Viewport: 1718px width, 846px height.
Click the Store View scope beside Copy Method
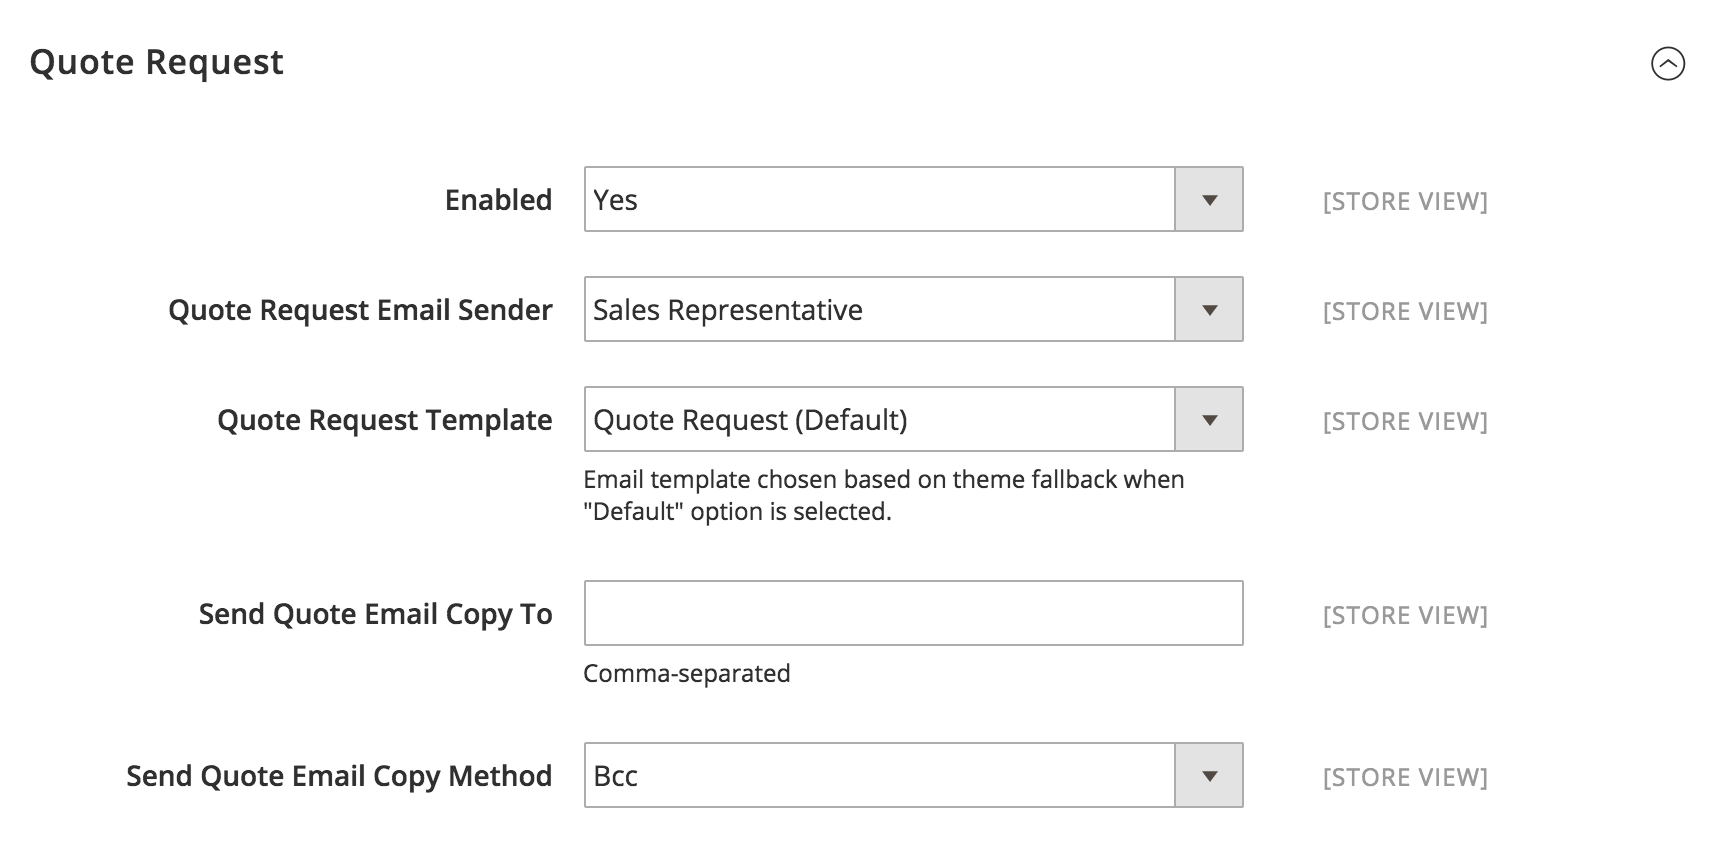(1404, 777)
